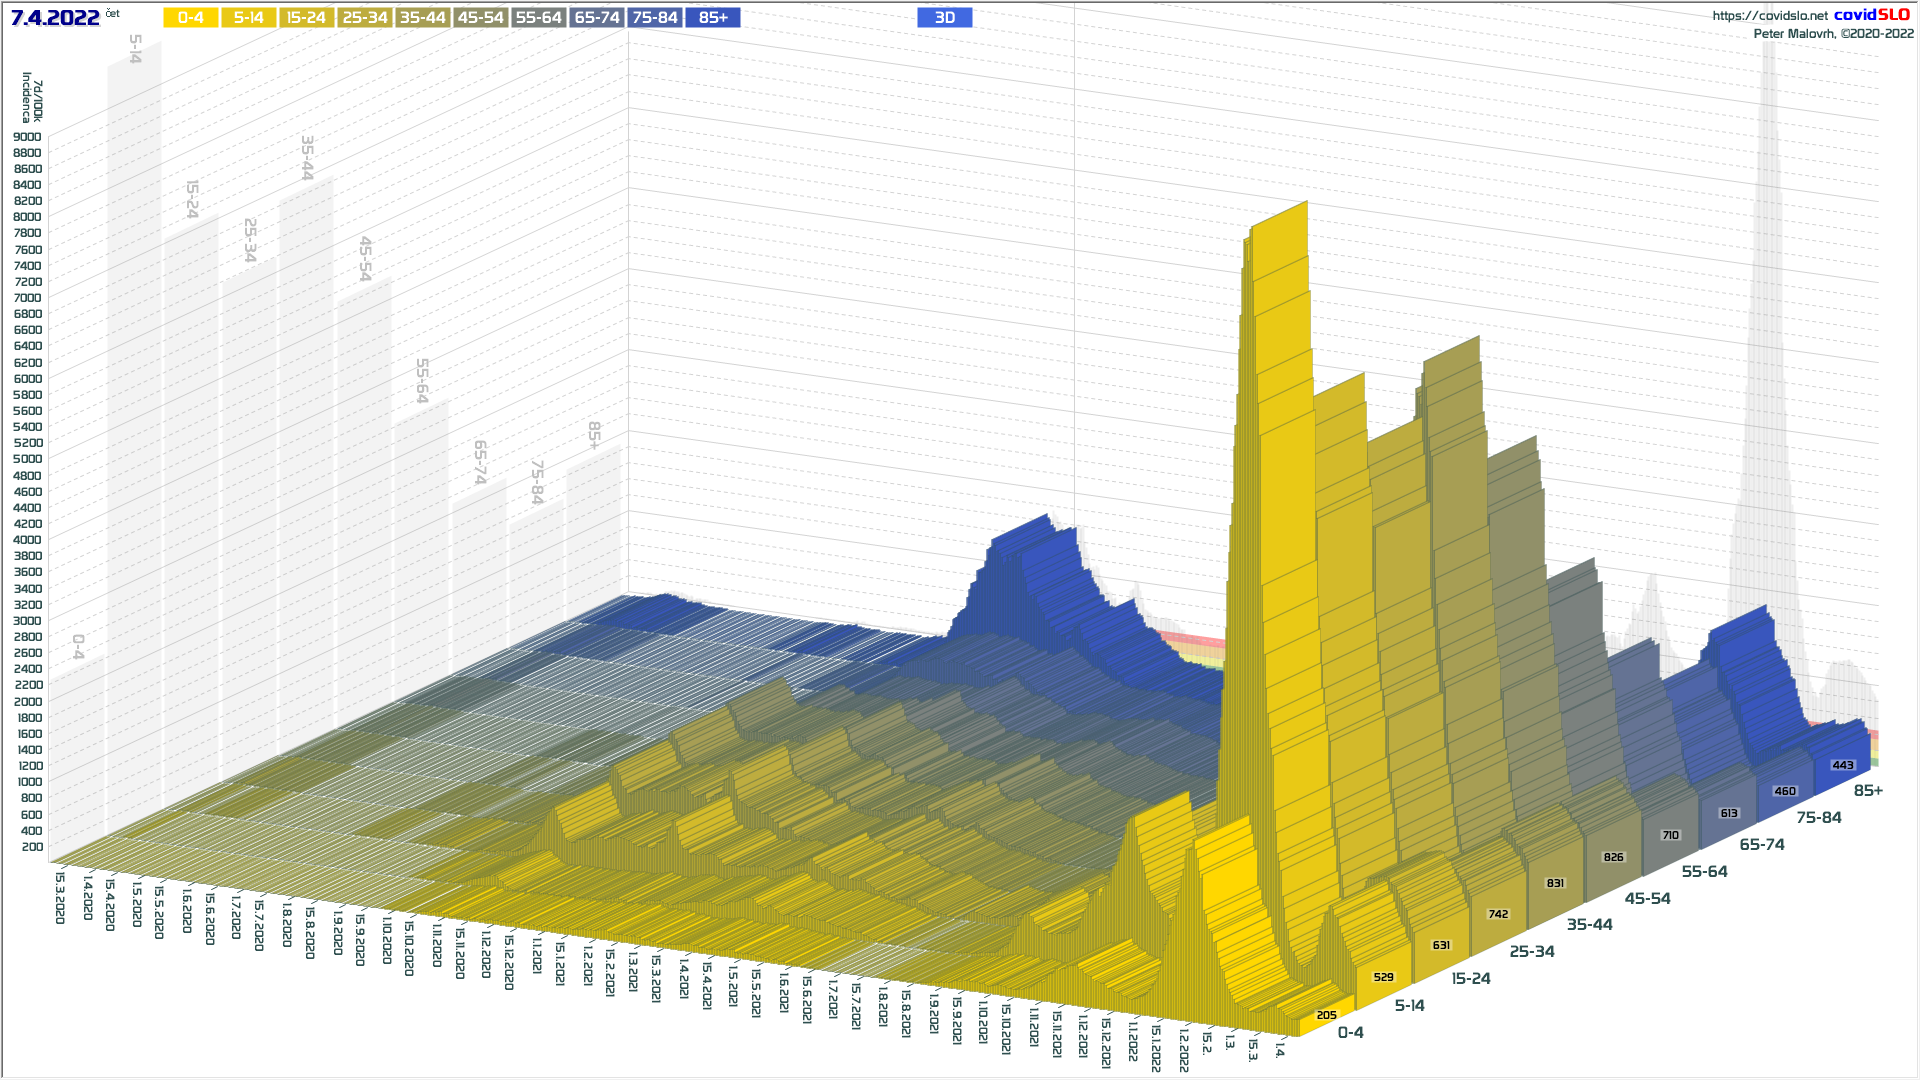Click the 443 value label for 85+

1842,765
